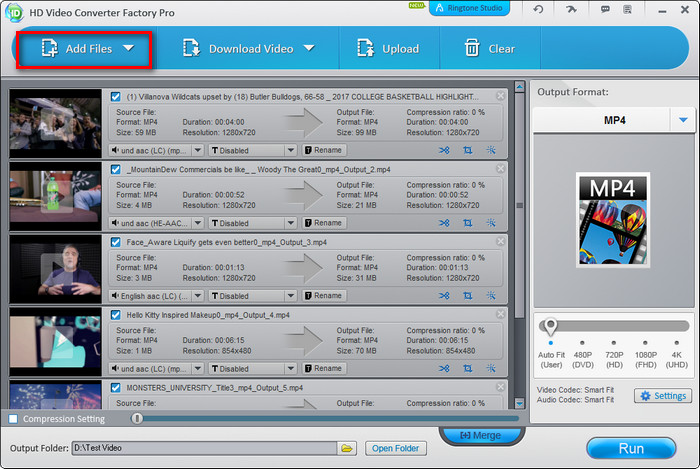Click the crop icon for MountainDew video
This screenshot has width=700, height=469.
(467, 223)
